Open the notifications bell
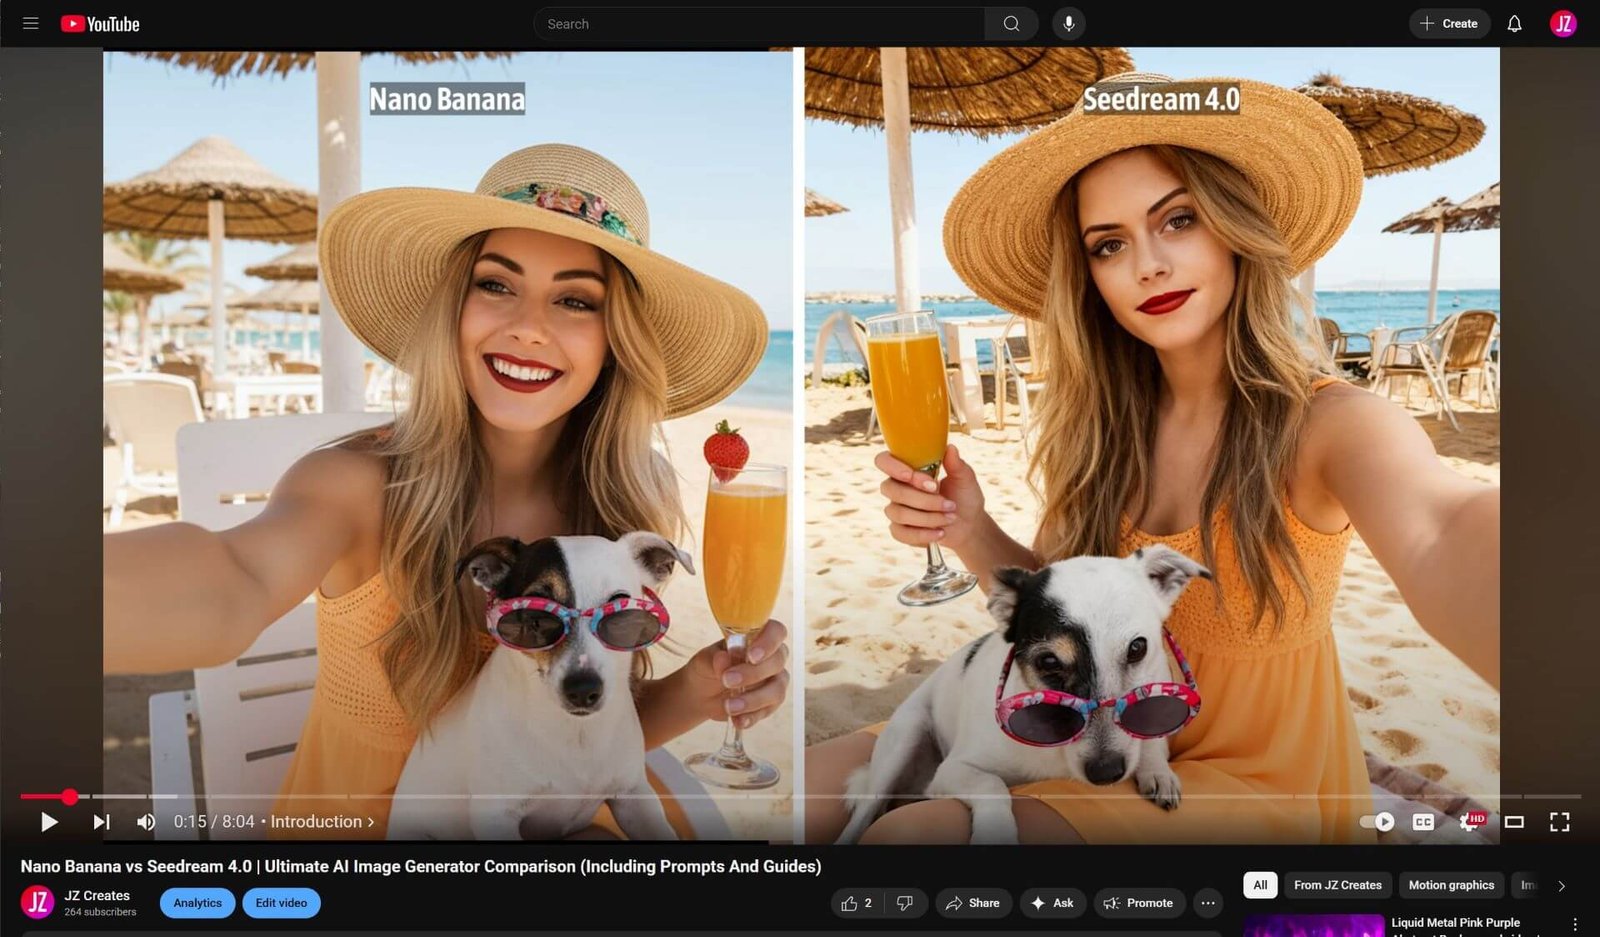Image resolution: width=1600 pixels, height=937 pixels. [1514, 24]
